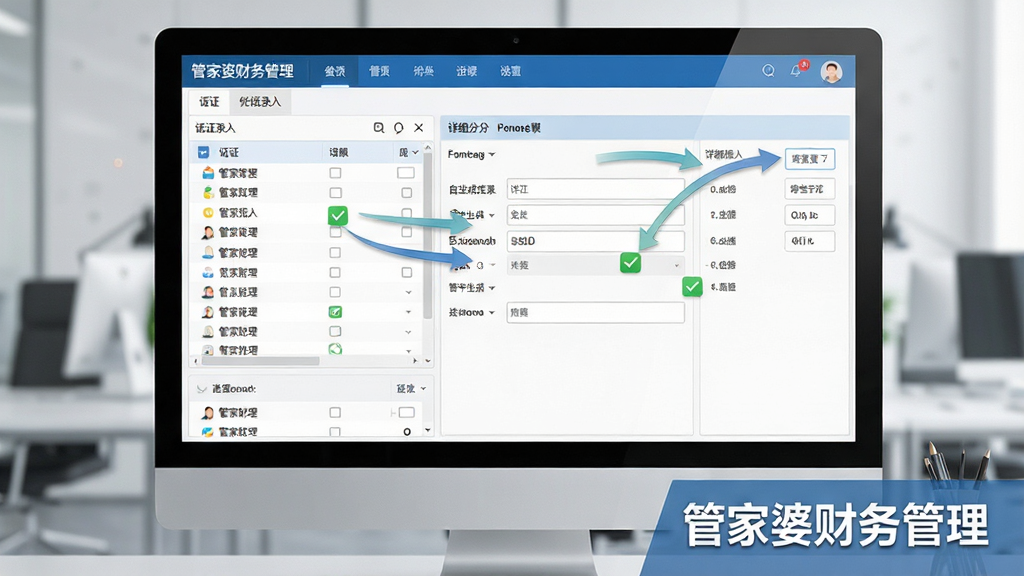Click the upper list horizontal scrollbar thumb
Screen dimensions: 1024x576
[x=261, y=360]
